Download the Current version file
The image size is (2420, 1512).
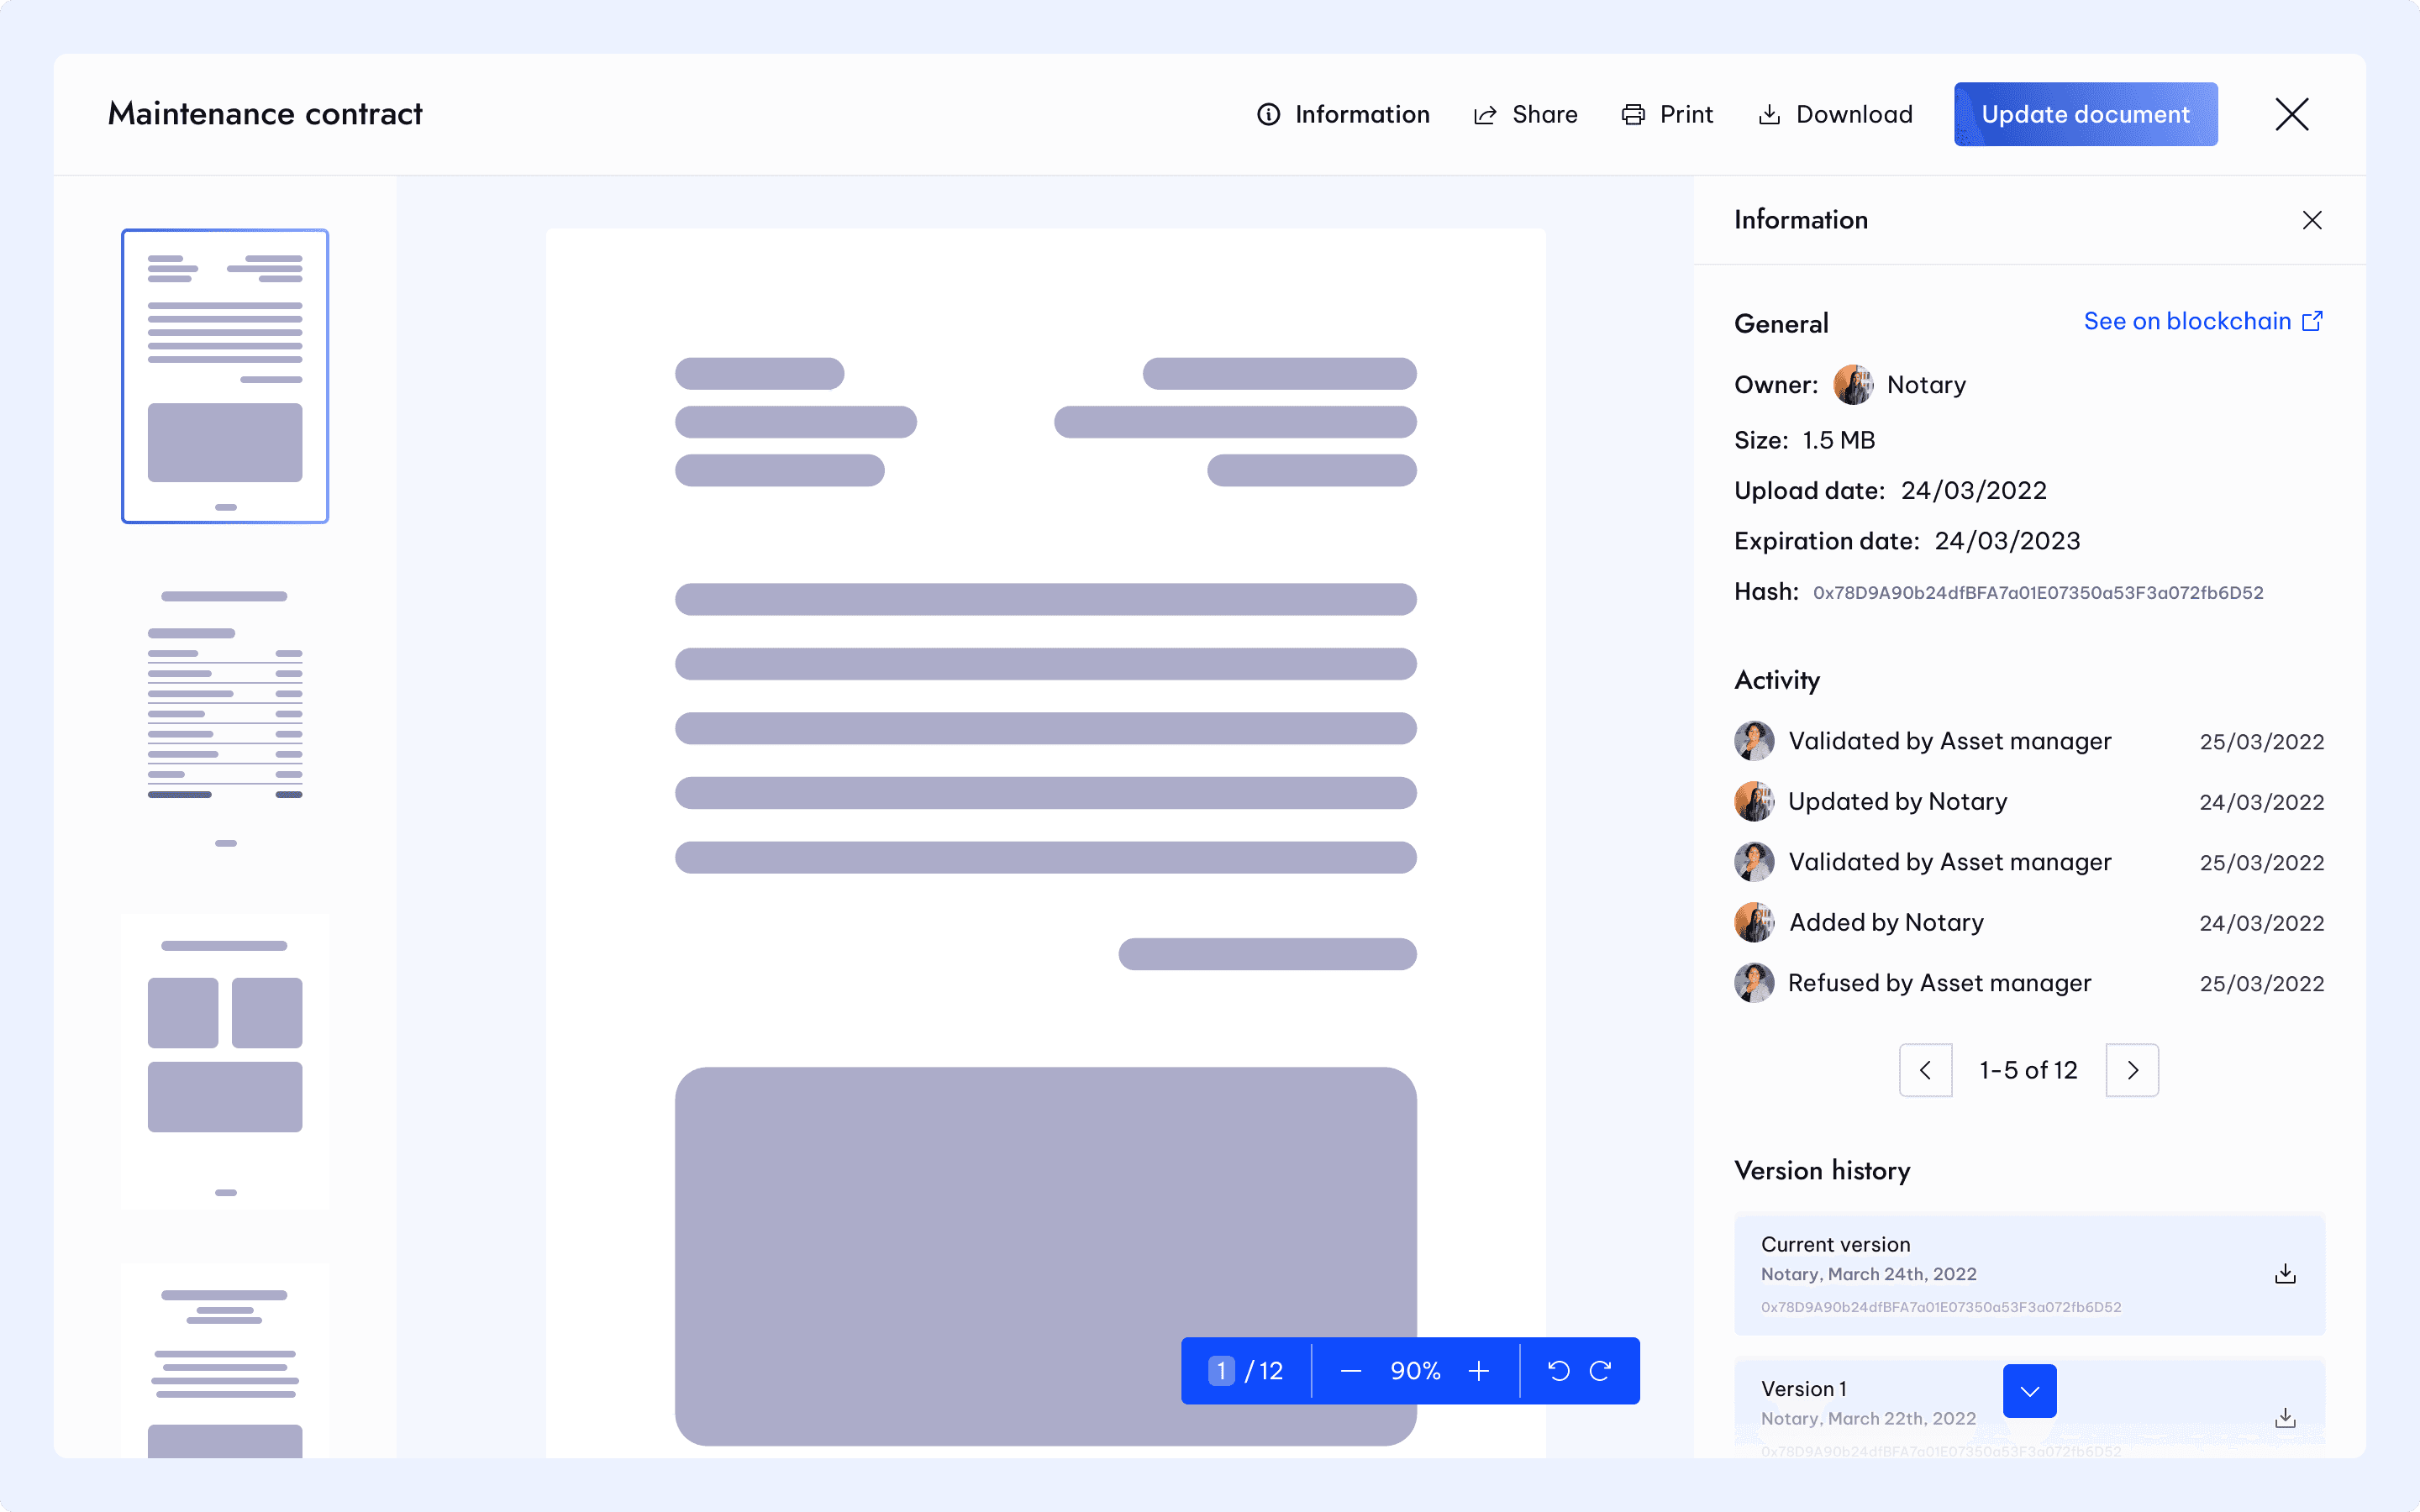pyautogui.click(x=2285, y=1274)
